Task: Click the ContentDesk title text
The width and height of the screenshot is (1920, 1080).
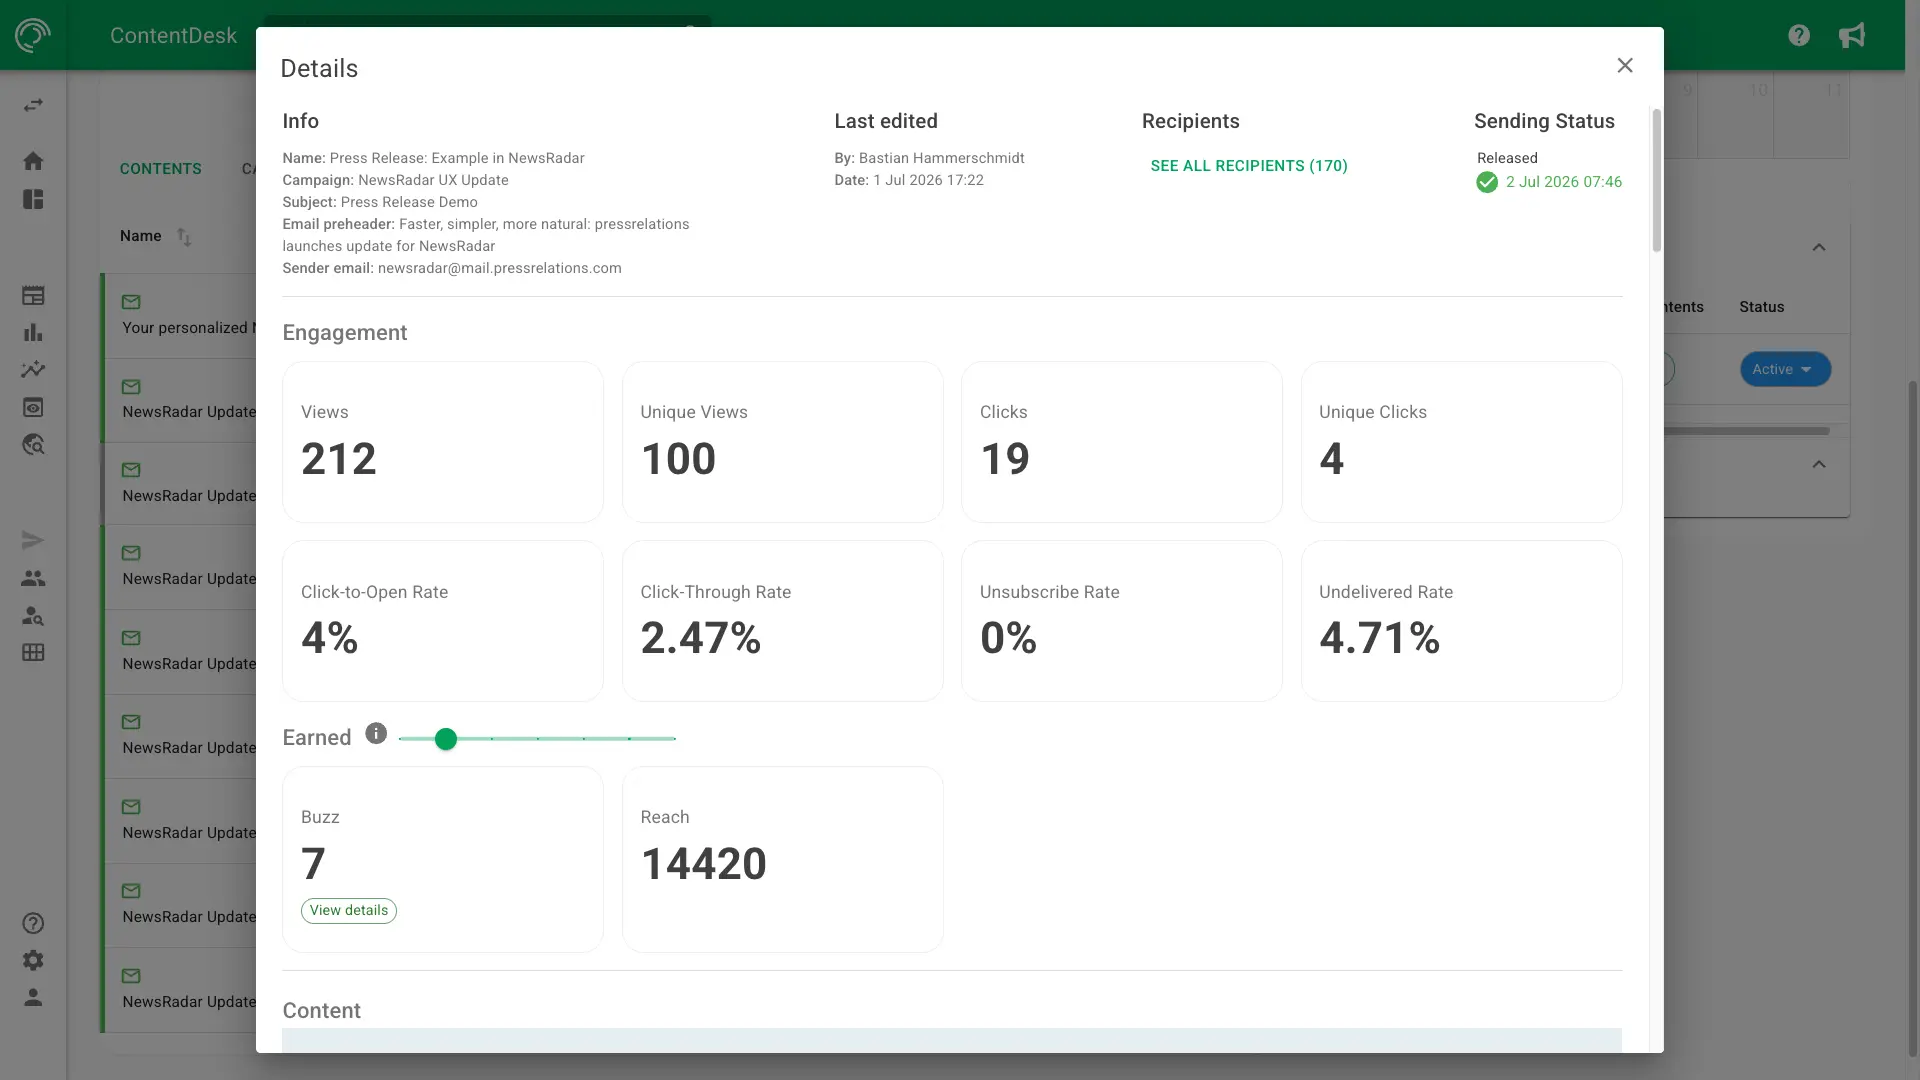Action: click(x=173, y=36)
